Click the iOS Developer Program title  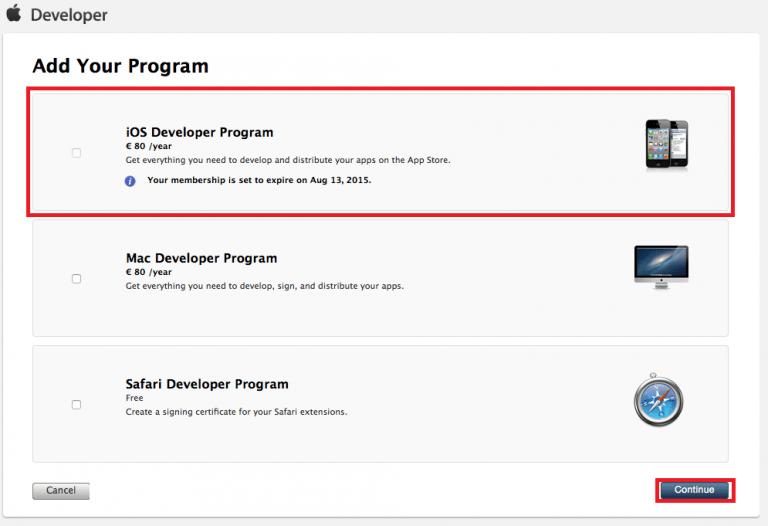tap(199, 133)
